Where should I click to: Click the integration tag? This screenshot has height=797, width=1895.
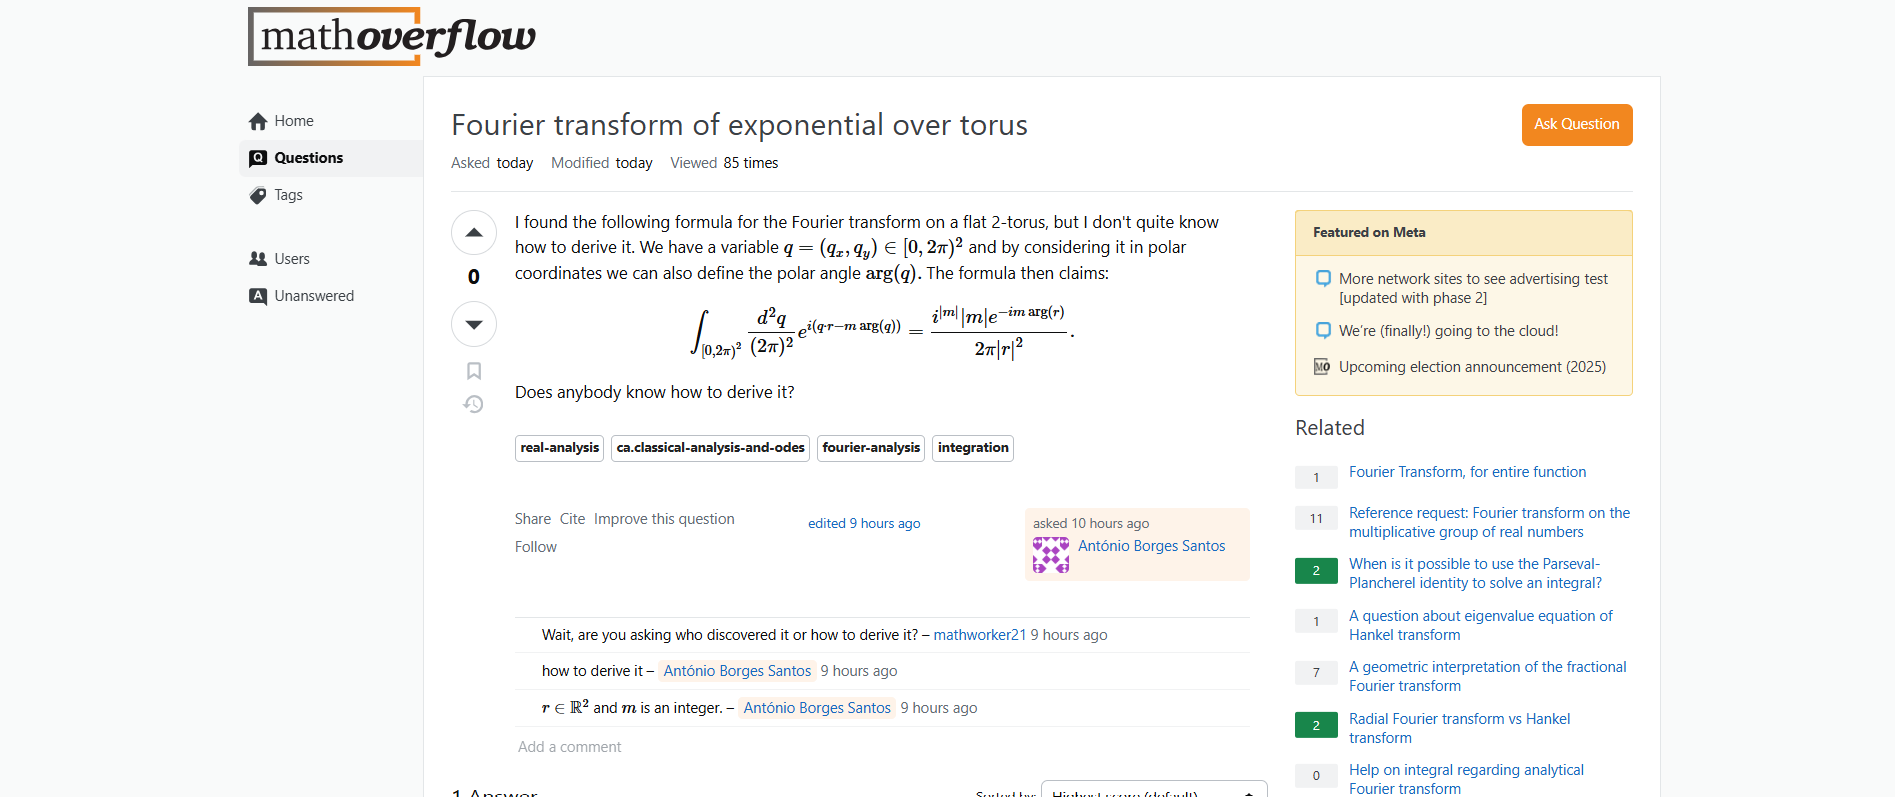(x=973, y=448)
